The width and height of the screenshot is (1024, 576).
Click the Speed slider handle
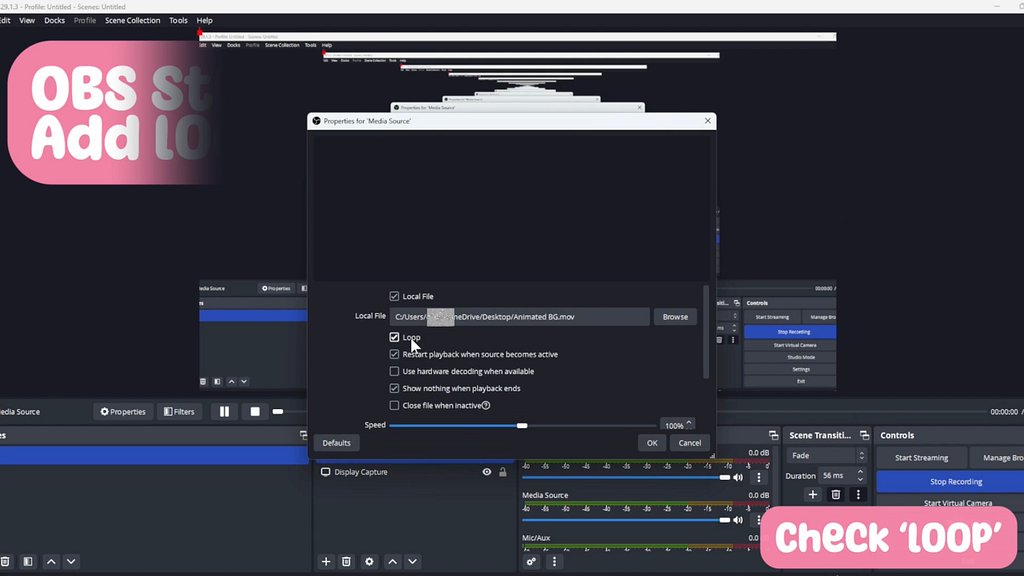(522, 425)
